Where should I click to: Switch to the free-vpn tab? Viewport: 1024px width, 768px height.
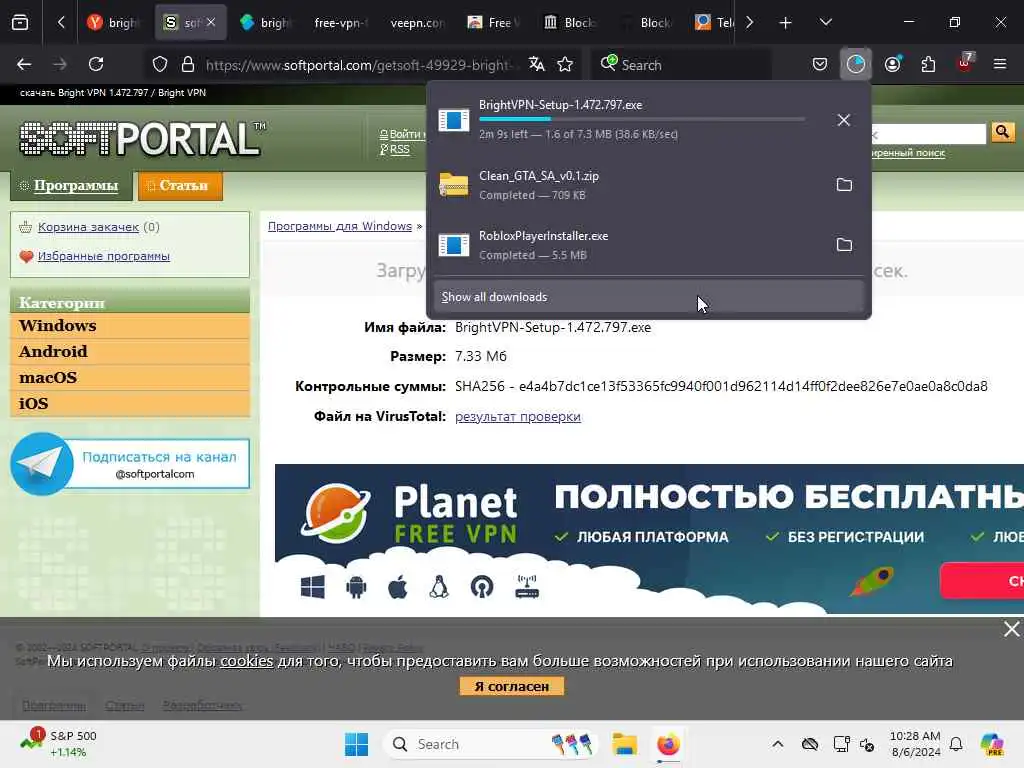click(x=340, y=23)
